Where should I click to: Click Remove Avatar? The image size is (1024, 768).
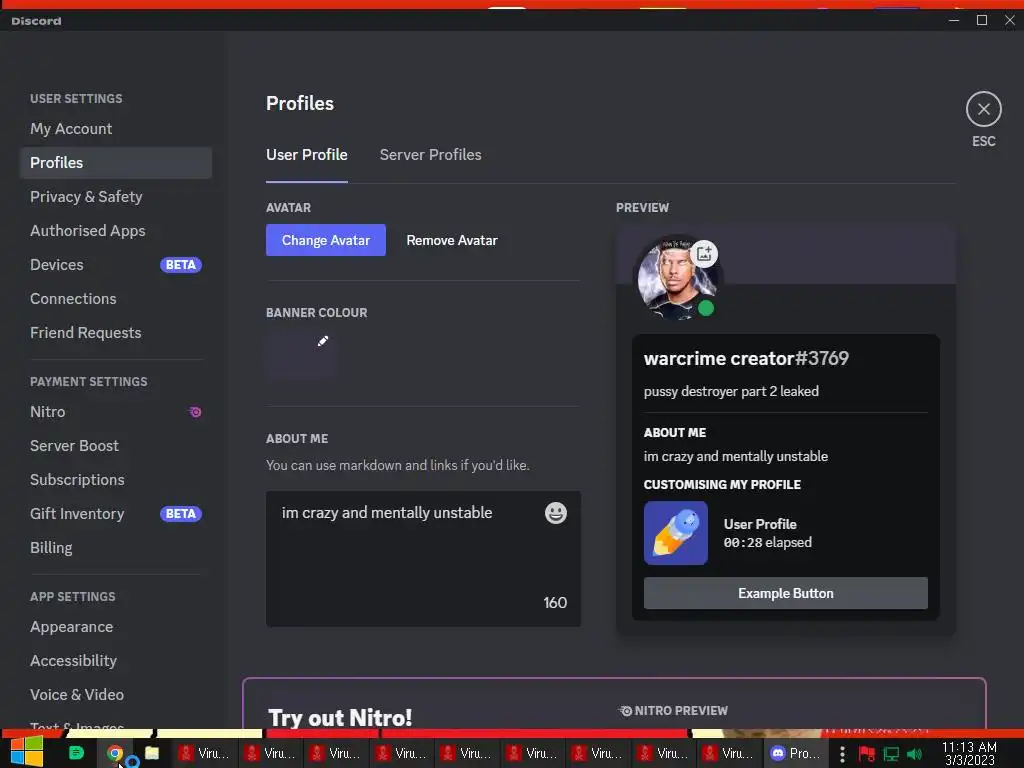452,240
